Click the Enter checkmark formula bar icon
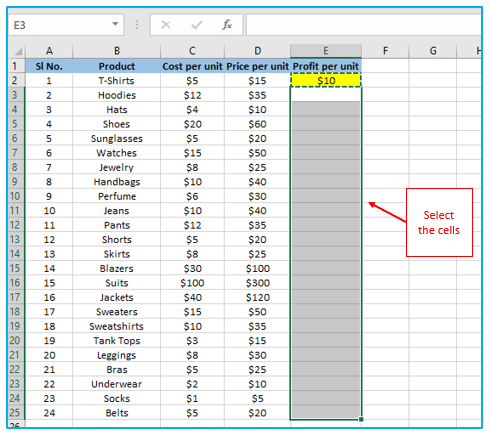490x436 pixels. point(197,25)
